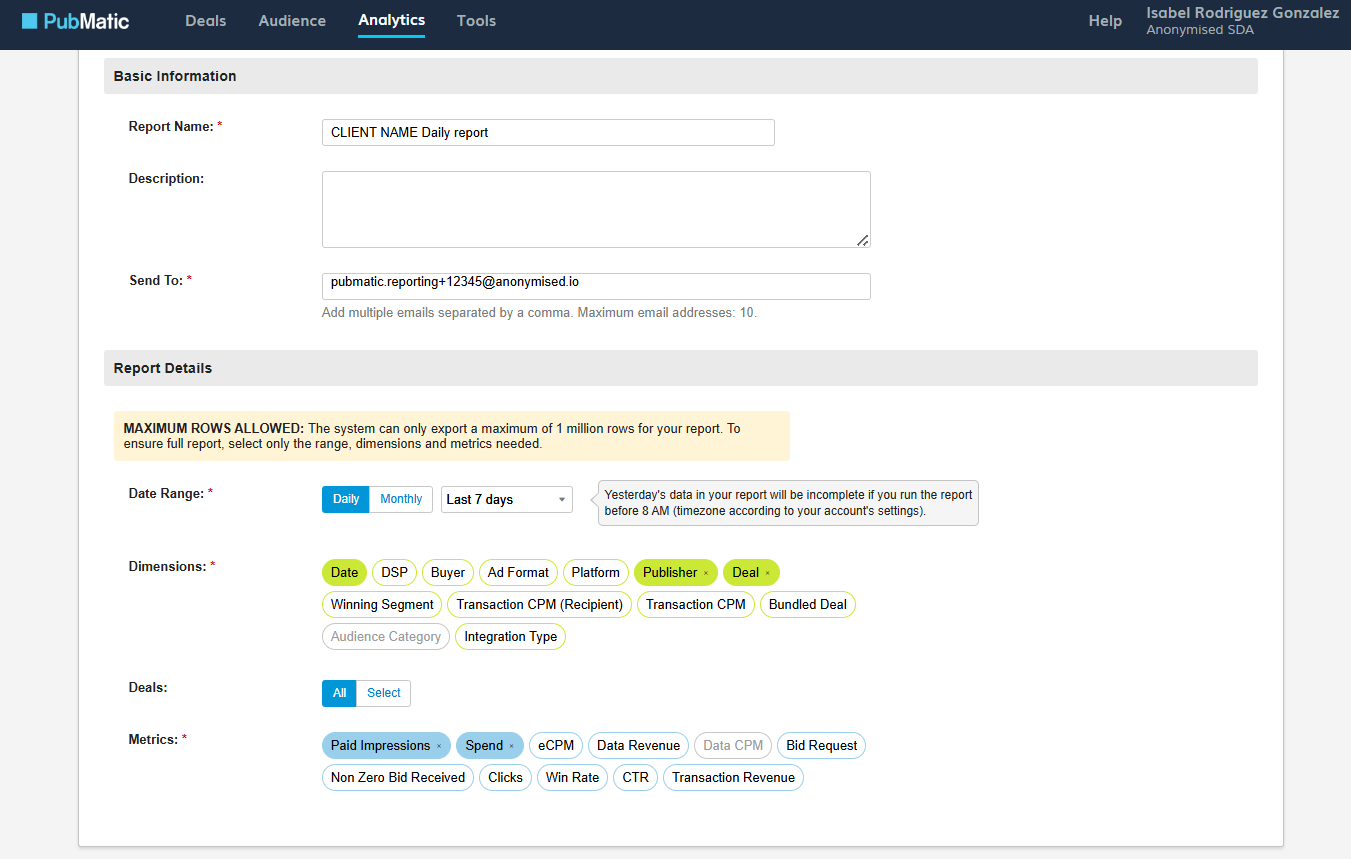Click the Help link
The width and height of the screenshot is (1351, 859).
point(1105,21)
